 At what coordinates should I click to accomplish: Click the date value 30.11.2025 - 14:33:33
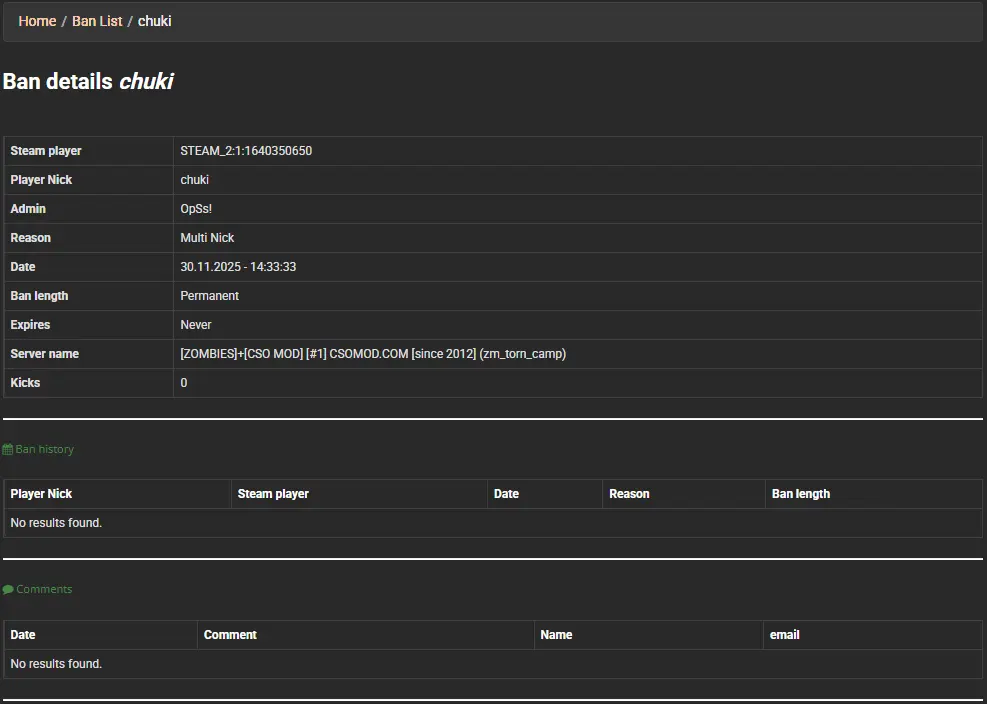pyautogui.click(x=238, y=266)
